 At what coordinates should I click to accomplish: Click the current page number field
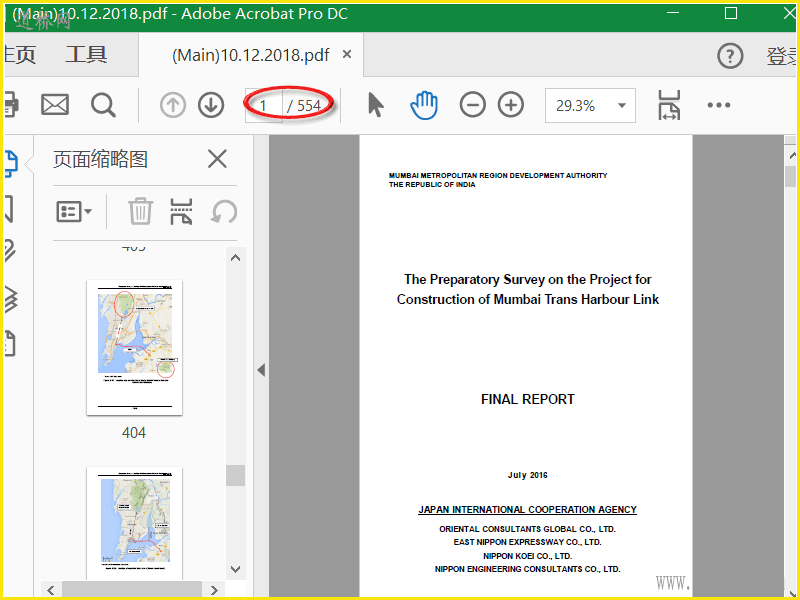263,106
